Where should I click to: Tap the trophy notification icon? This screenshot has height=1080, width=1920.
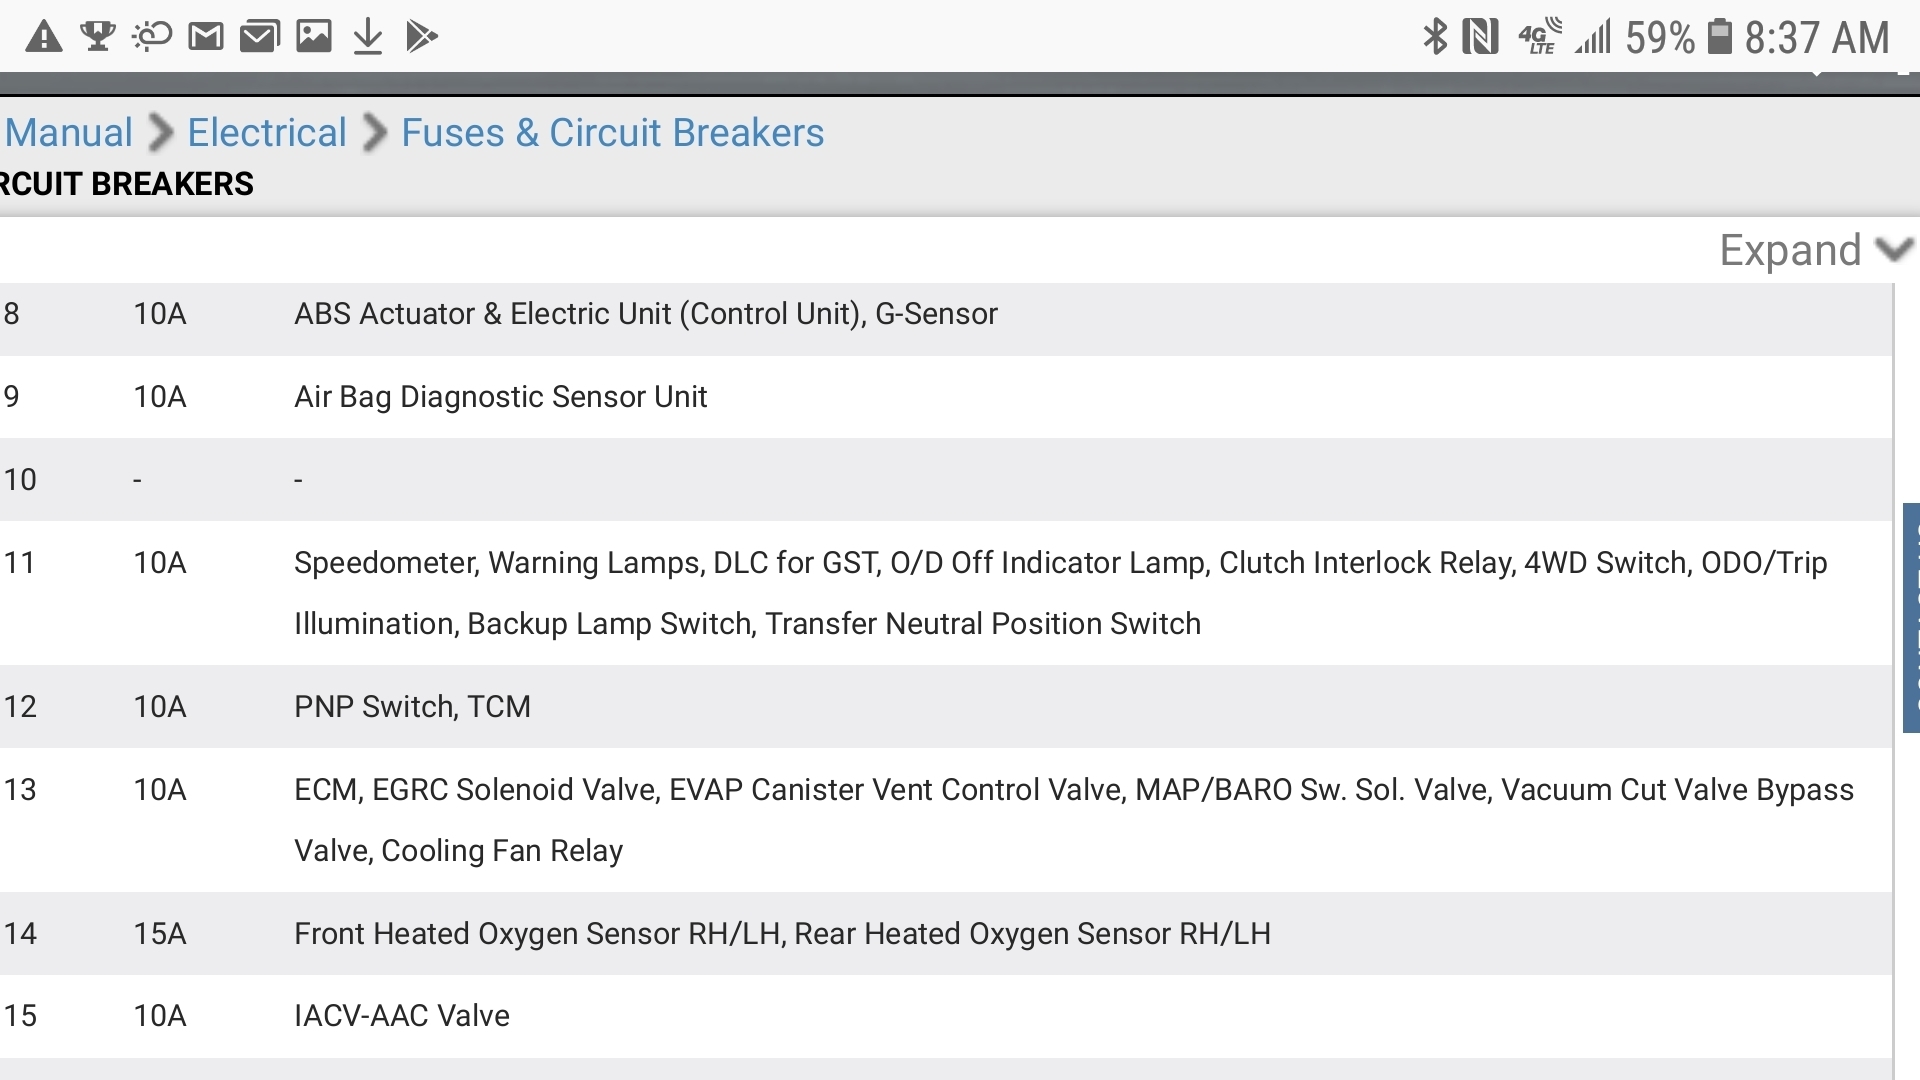click(x=98, y=37)
